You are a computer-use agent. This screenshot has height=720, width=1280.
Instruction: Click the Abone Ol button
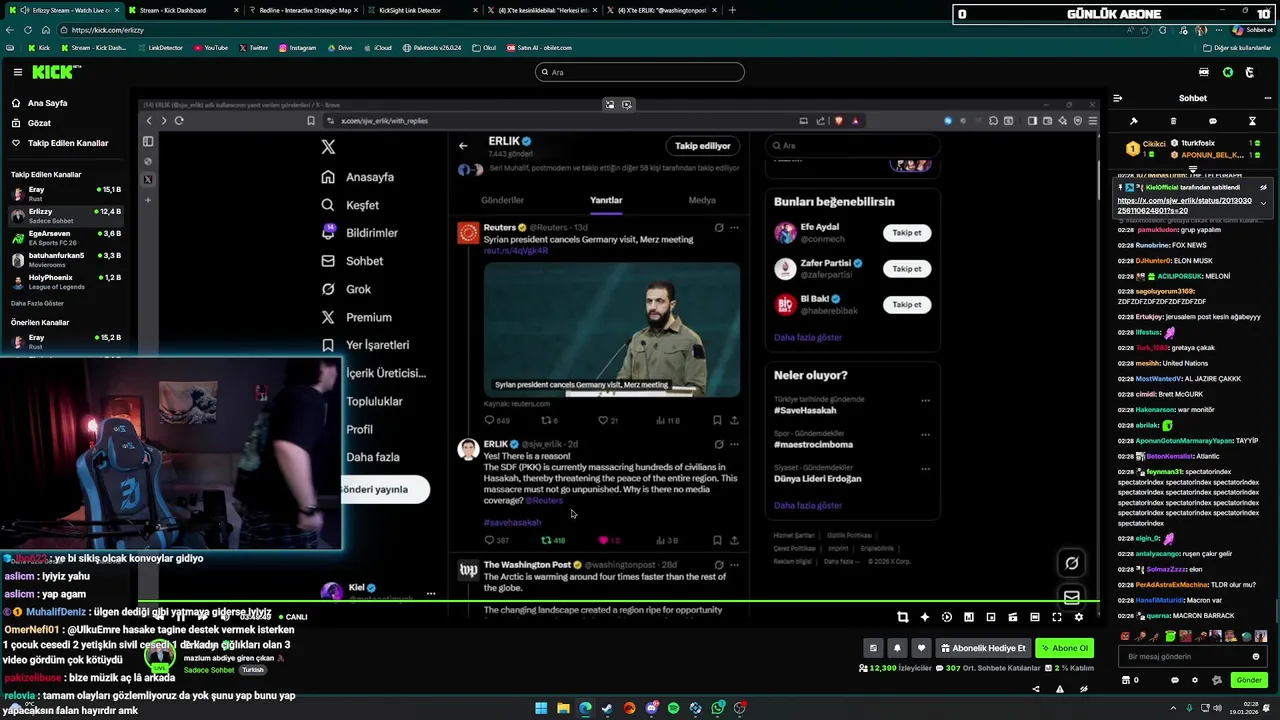click(1064, 648)
